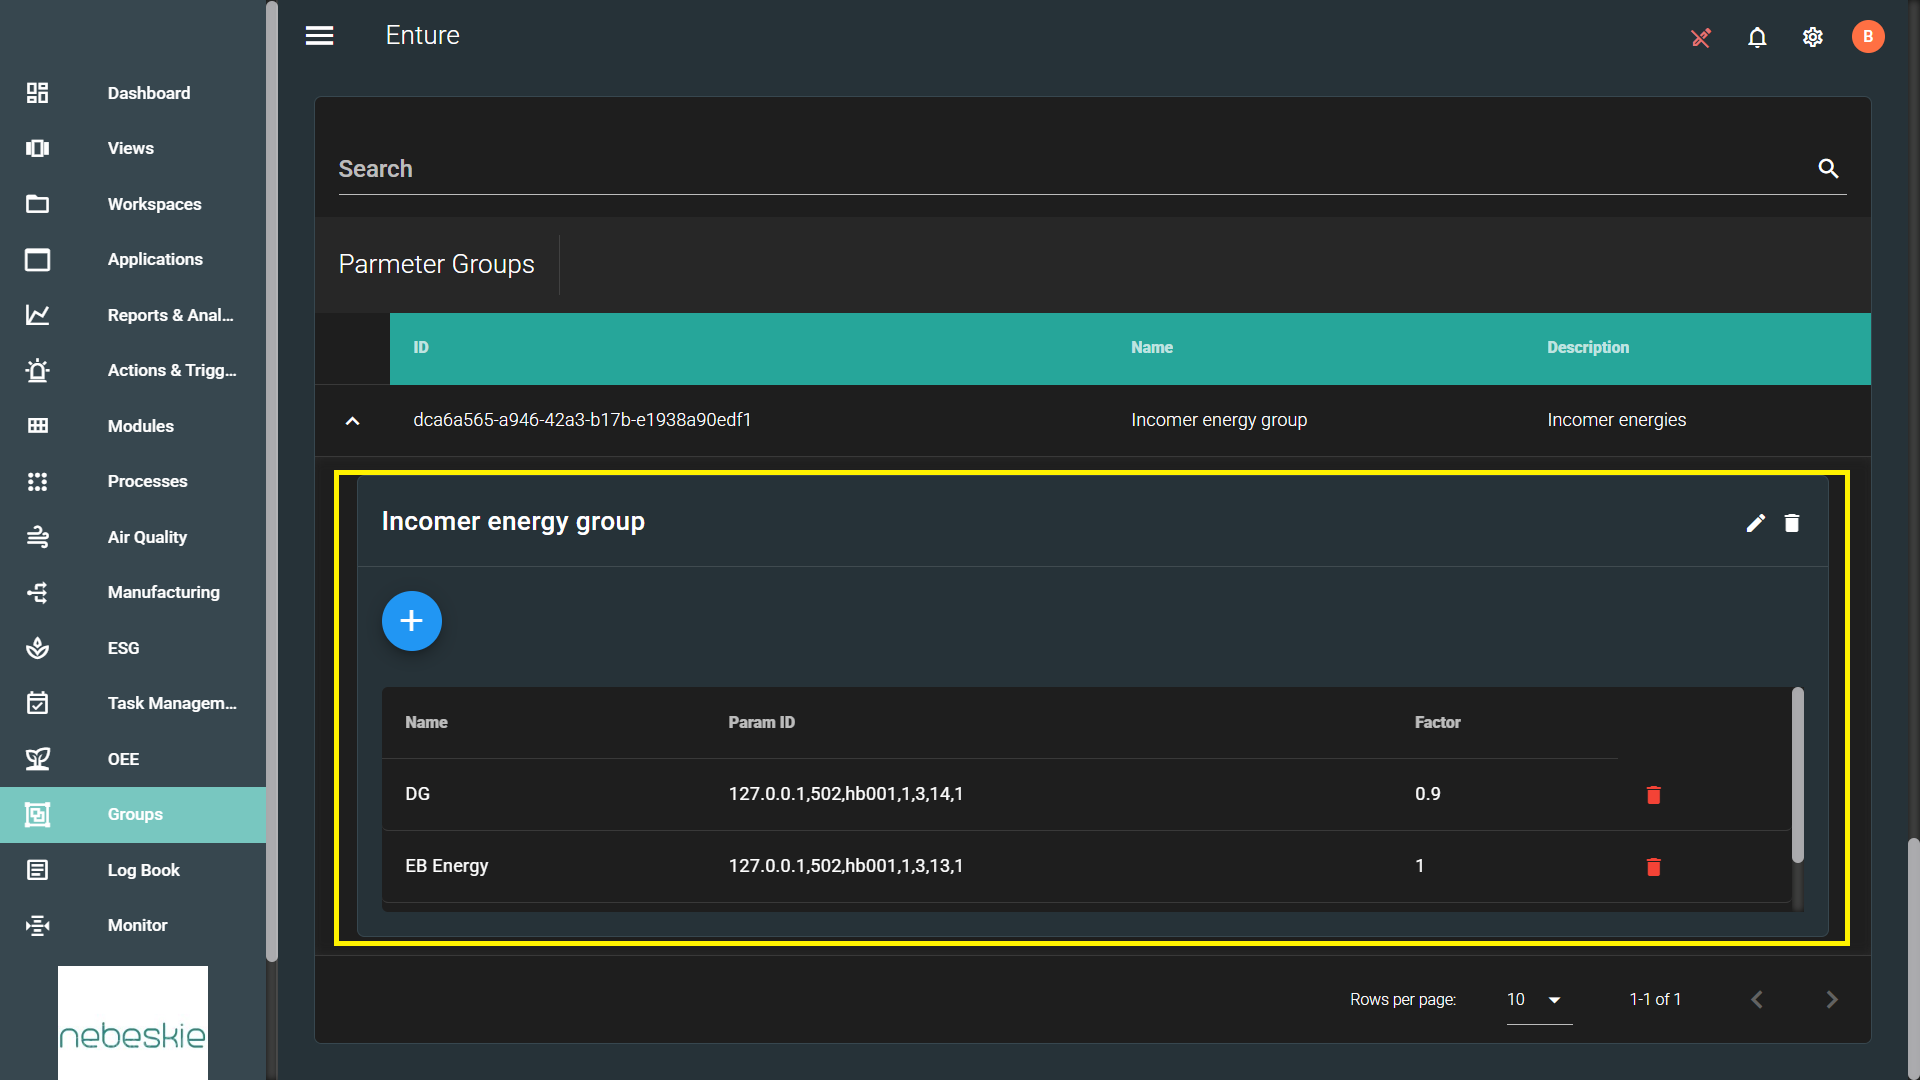Viewport: 1920px width, 1080px height.
Task: Remove the EB Energy parameter row
Action: click(x=1653, y=867)
